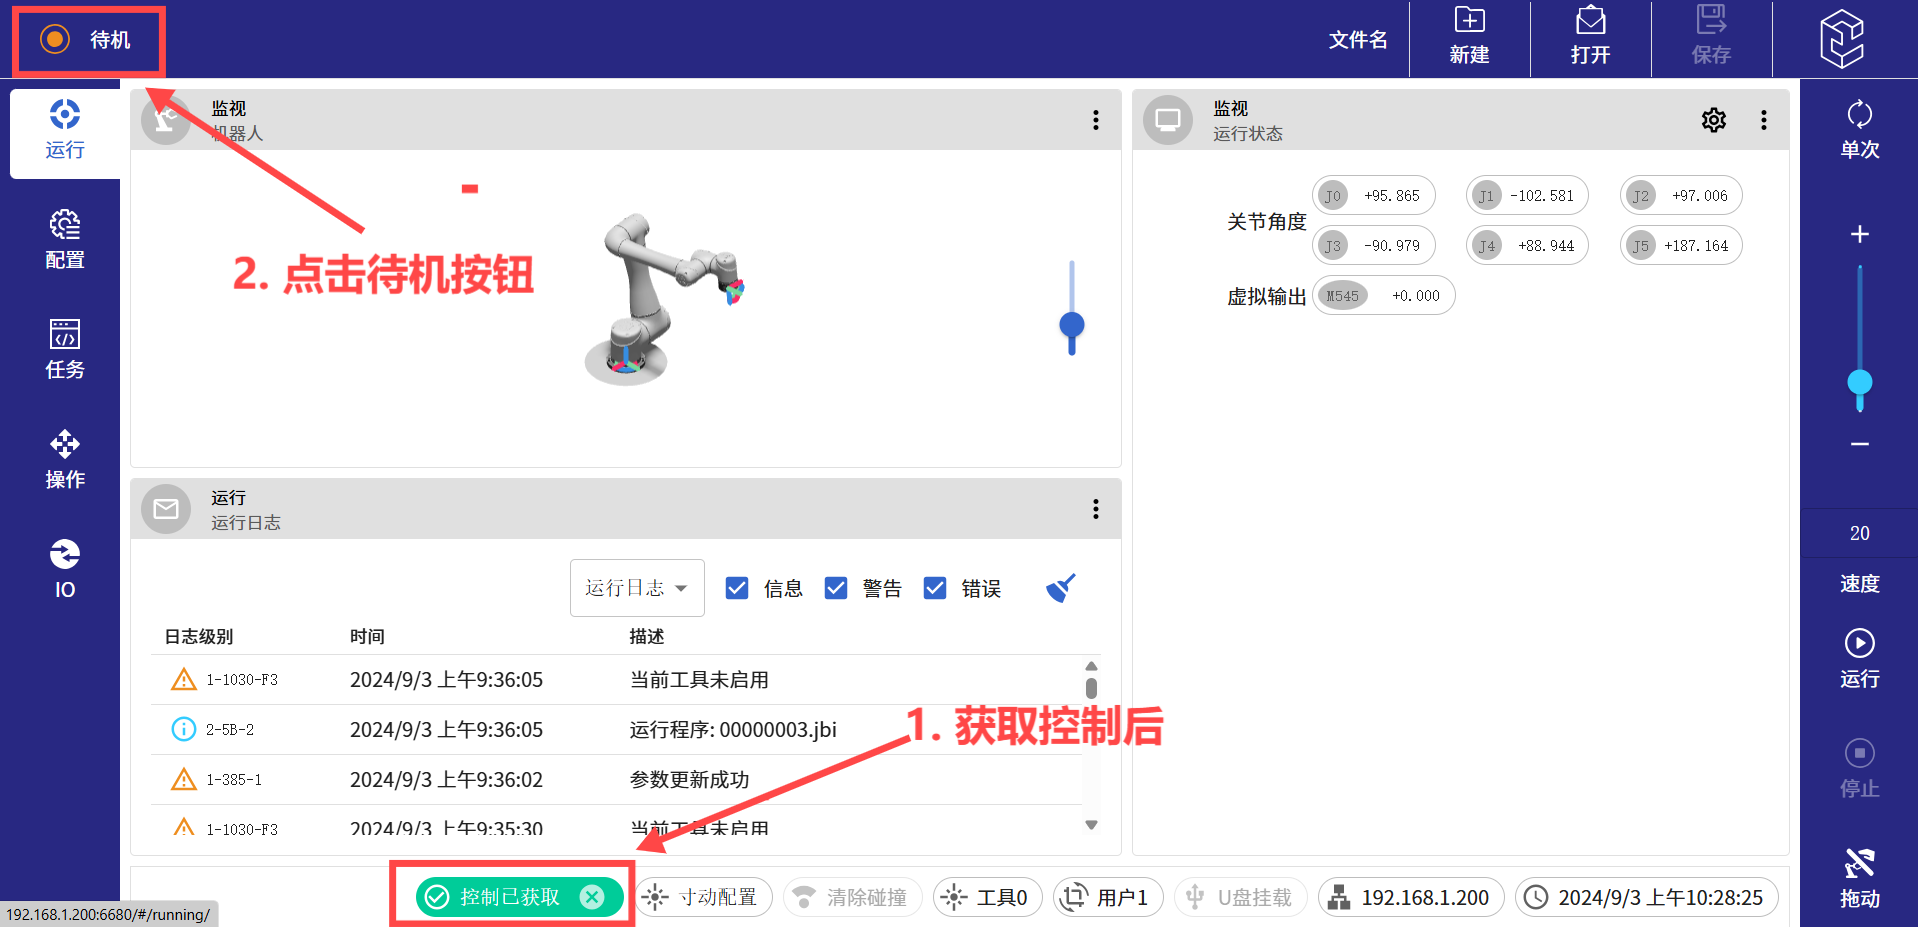This screenshot has height=927, width=1918.
Task: Open the robot monitor panel three-dot menu
Action: click(x=1096, y=120)
